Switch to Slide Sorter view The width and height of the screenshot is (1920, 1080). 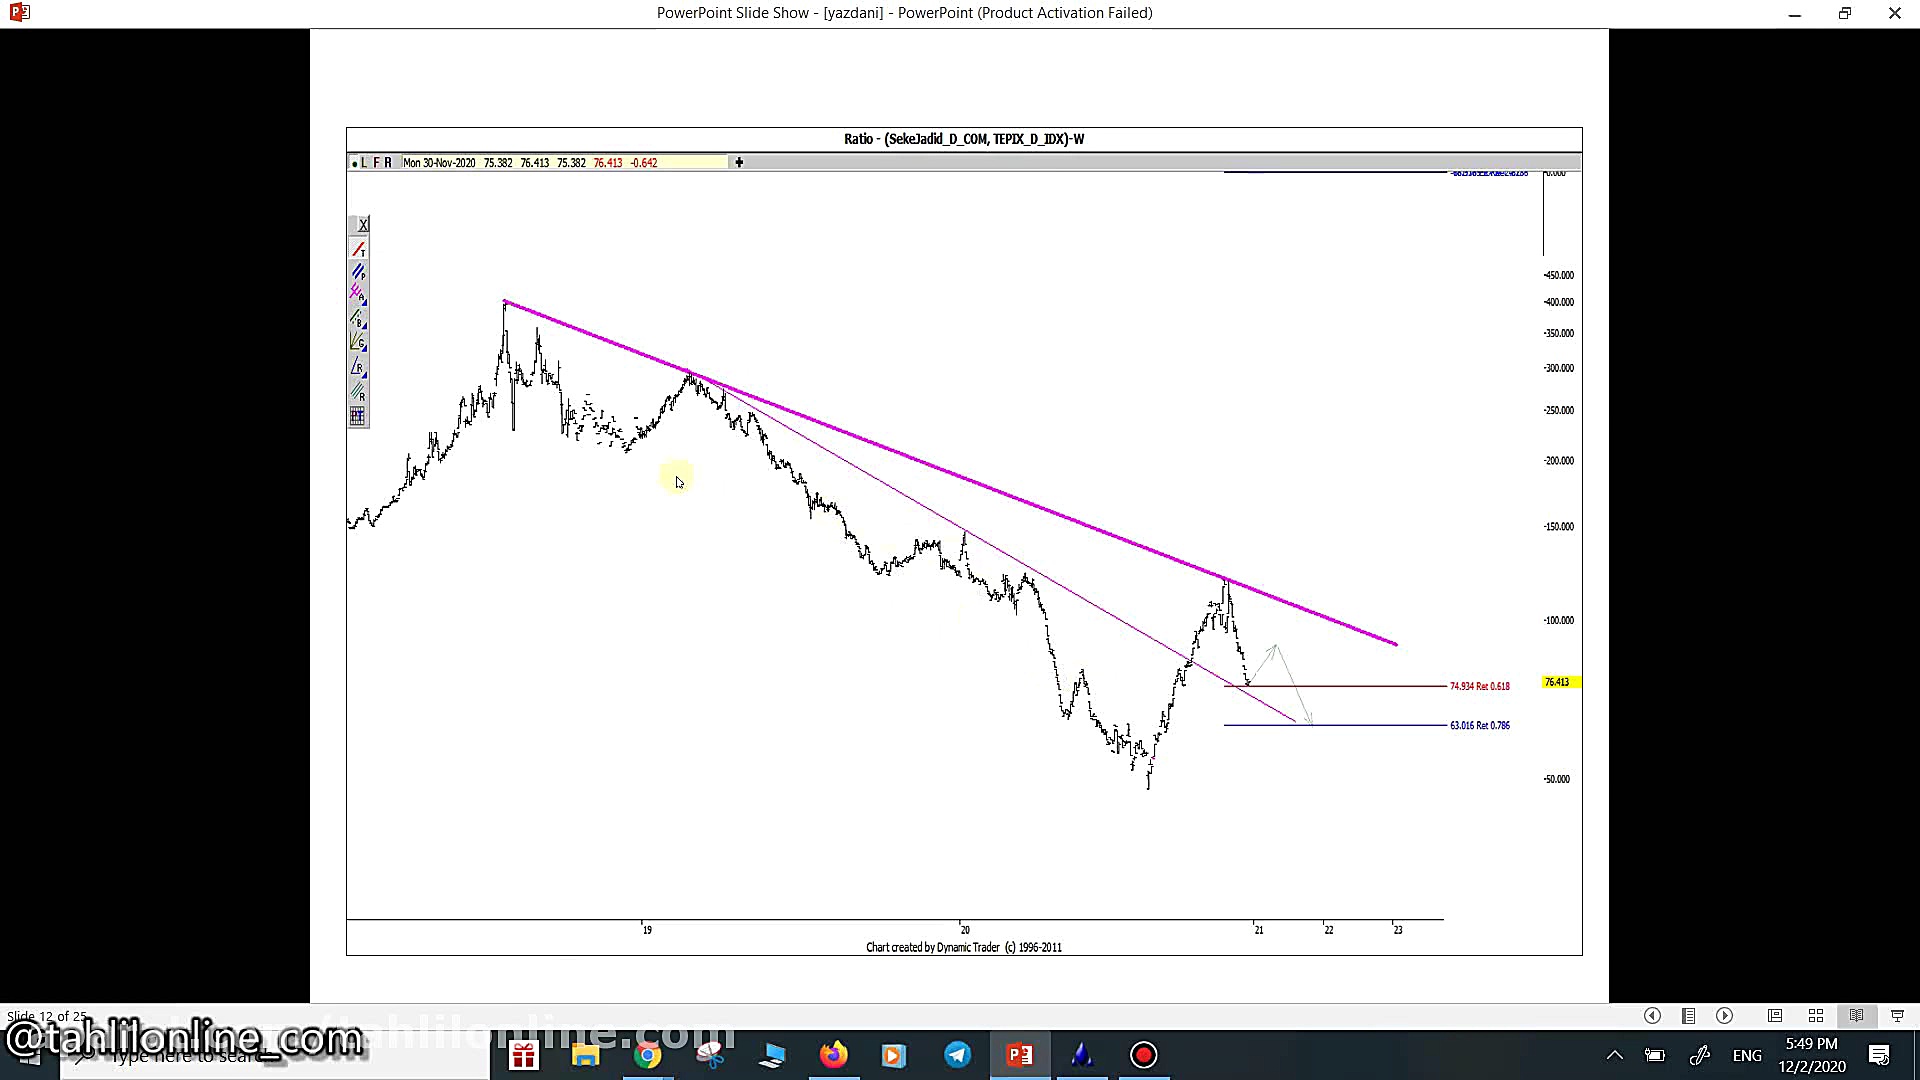point(1816,1016)
